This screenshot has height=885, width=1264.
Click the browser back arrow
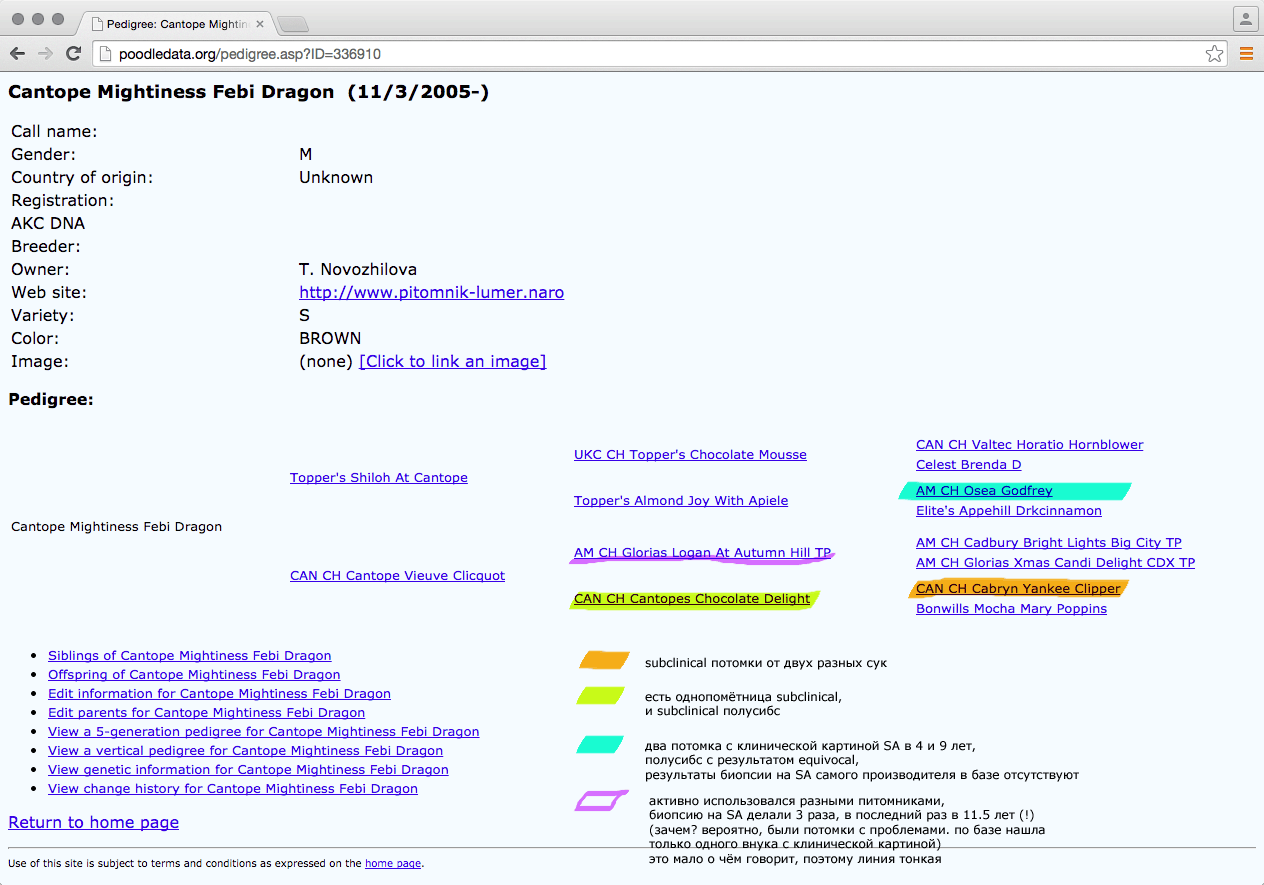18,54
